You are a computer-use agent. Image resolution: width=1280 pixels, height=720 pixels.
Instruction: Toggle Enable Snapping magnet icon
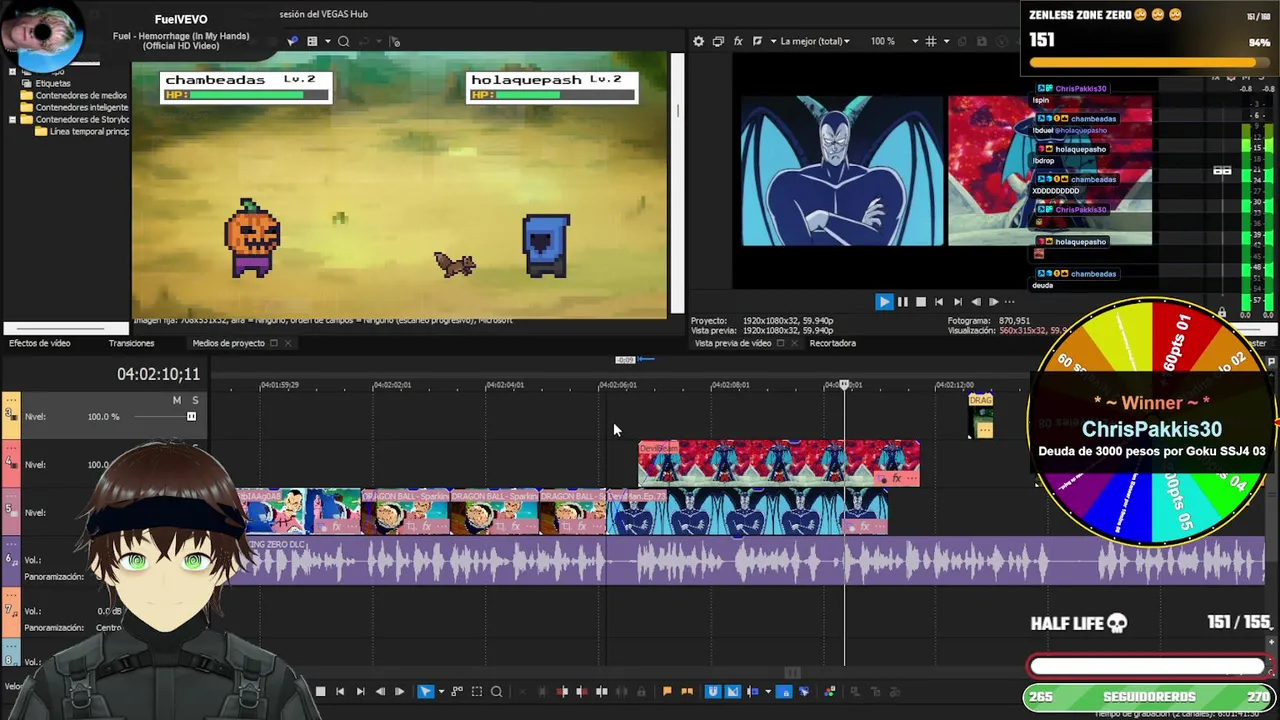713,691
